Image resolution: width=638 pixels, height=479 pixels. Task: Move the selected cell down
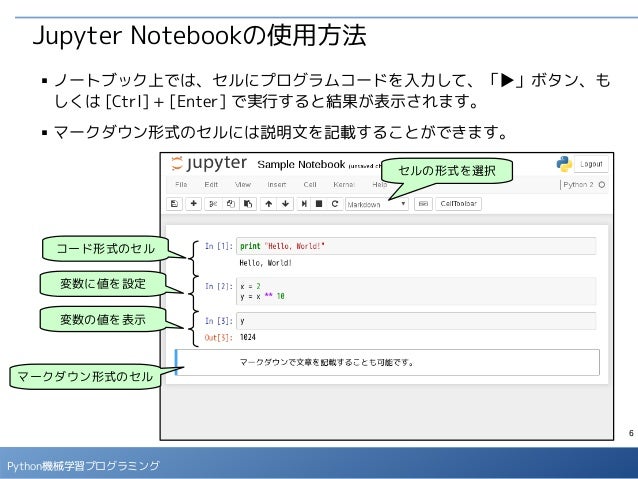285,204
